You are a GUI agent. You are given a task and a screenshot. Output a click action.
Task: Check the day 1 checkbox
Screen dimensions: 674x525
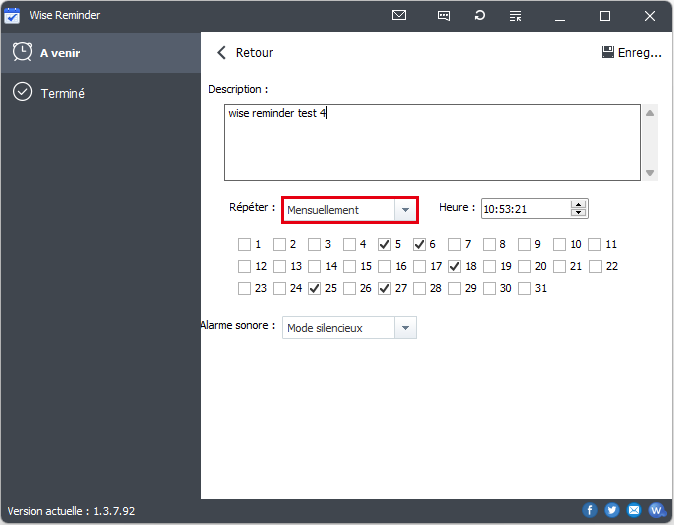click(x=244, y=245)
